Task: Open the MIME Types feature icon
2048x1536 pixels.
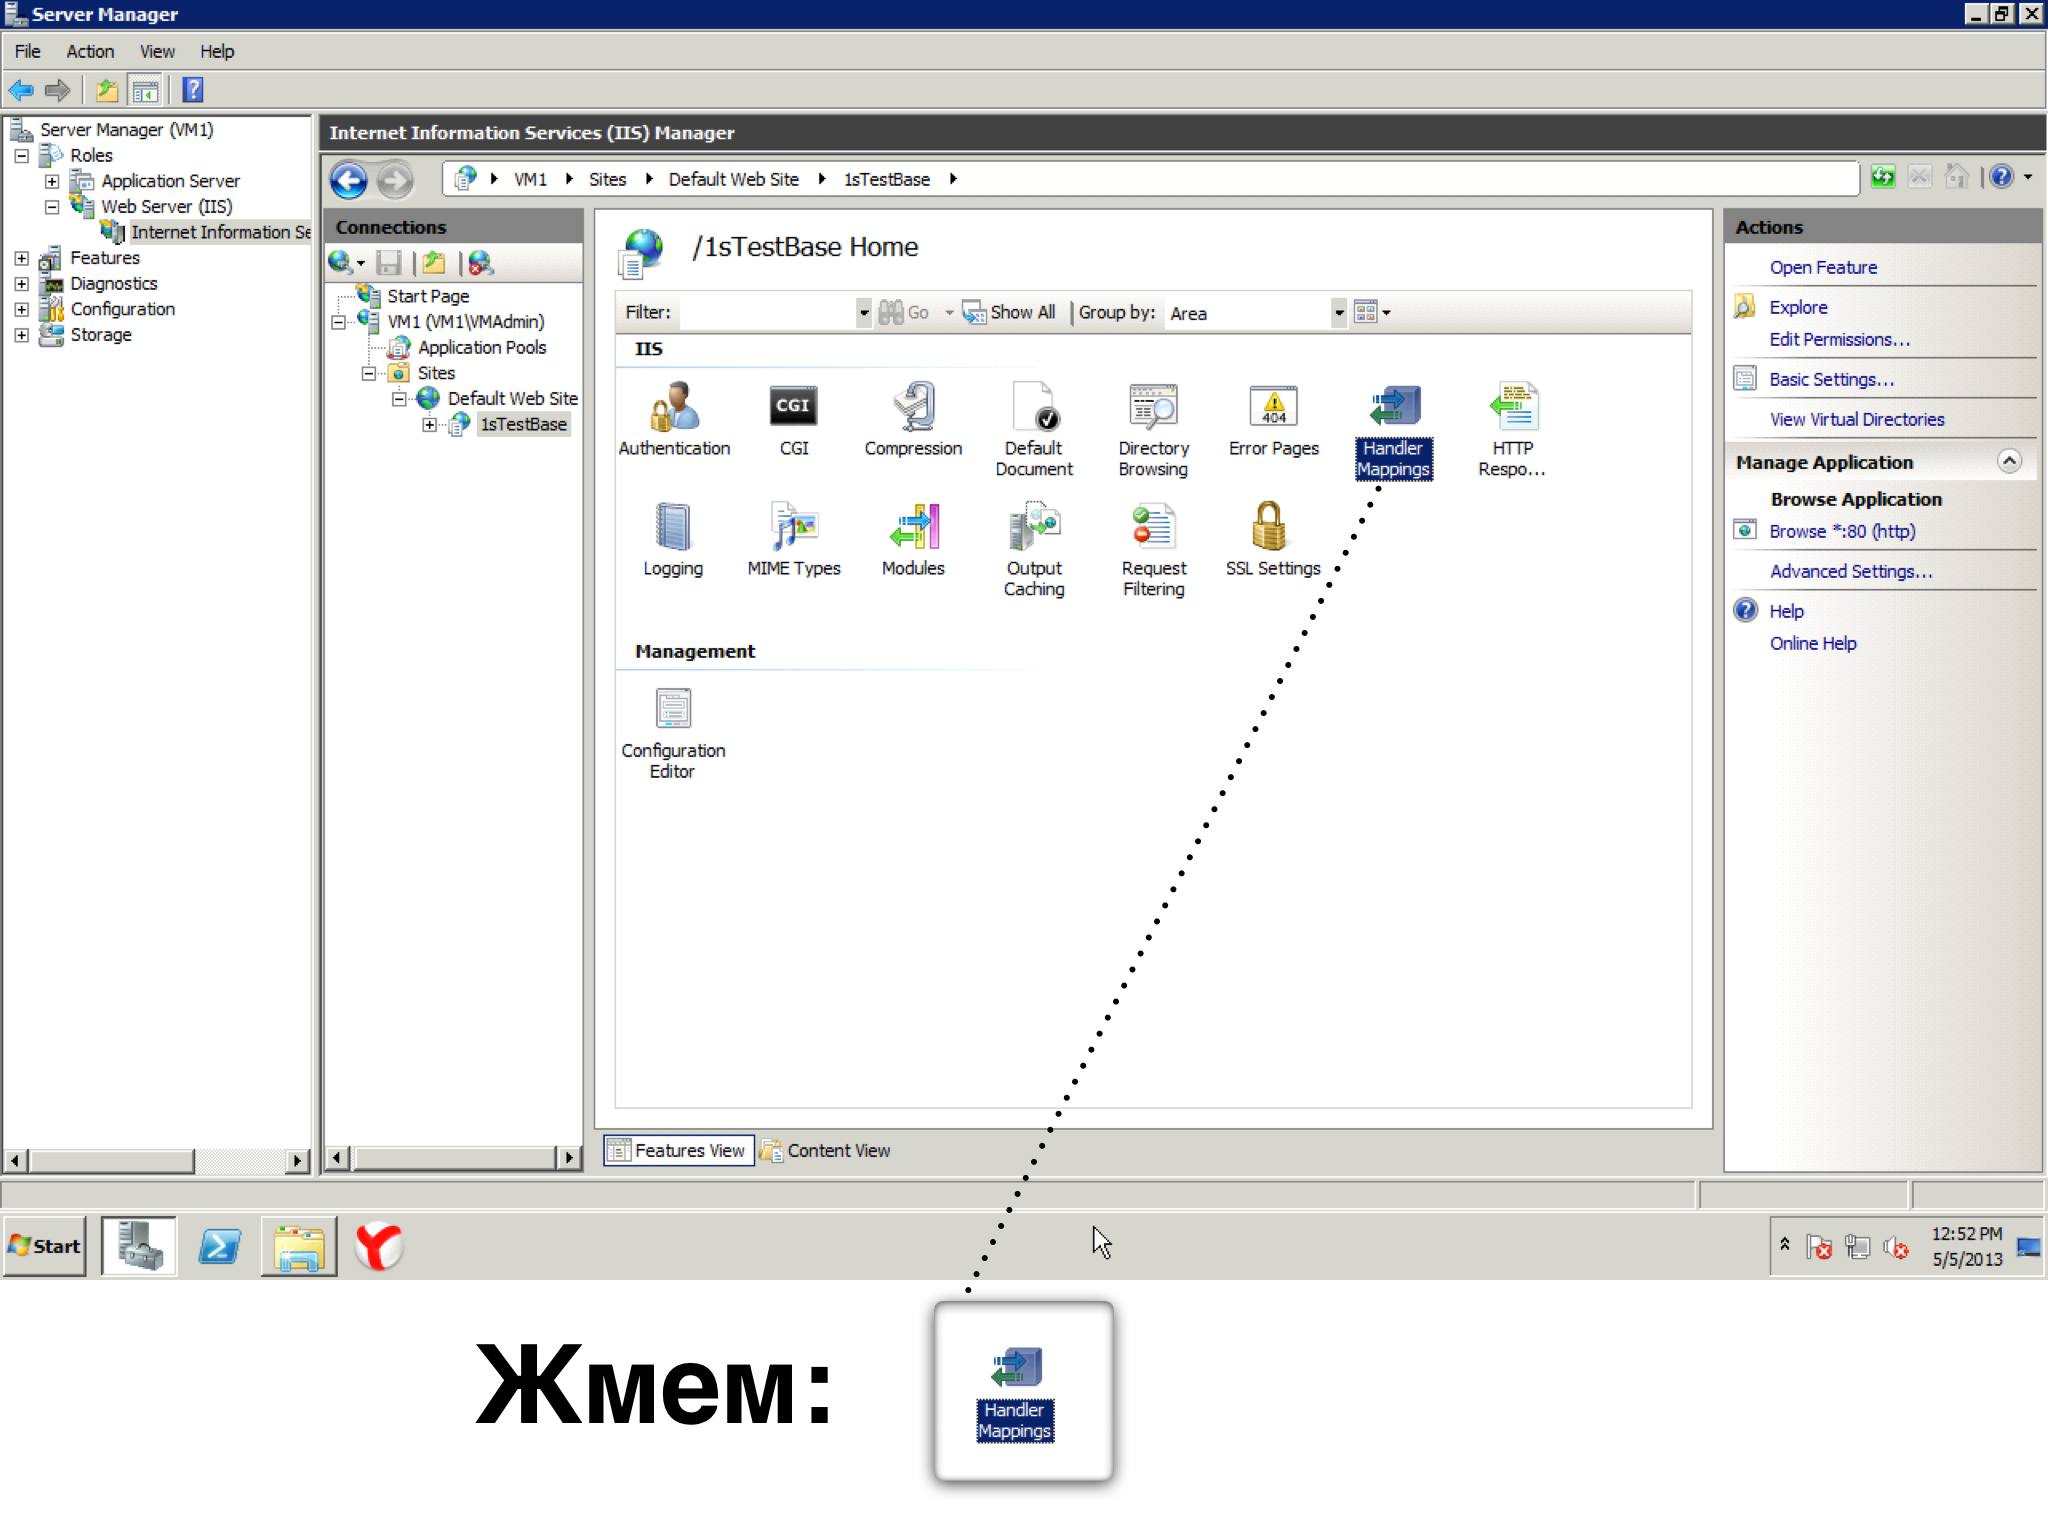Action: point(794,540)
